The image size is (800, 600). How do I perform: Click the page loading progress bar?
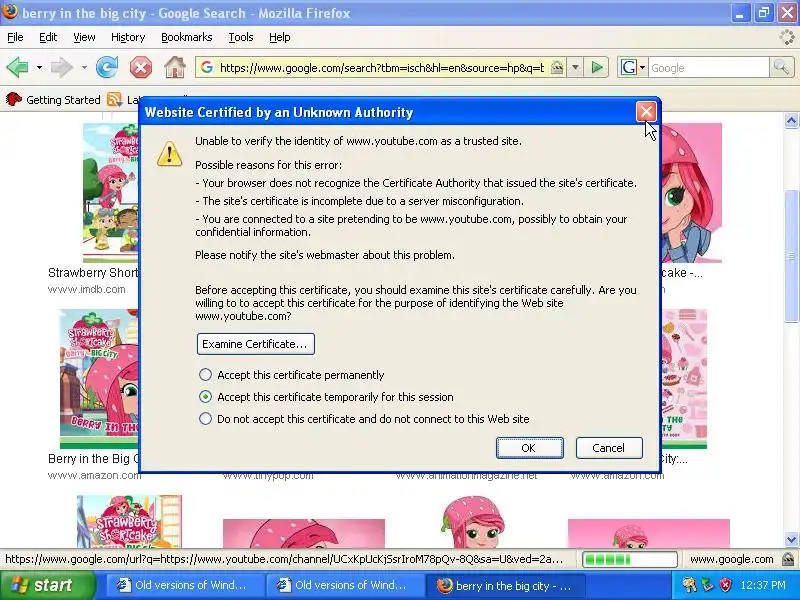point(630,560)
